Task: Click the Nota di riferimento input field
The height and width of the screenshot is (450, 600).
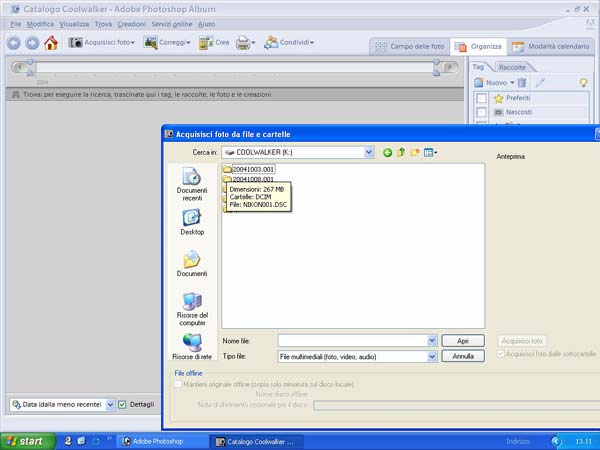Action: [x=456, y=405]
